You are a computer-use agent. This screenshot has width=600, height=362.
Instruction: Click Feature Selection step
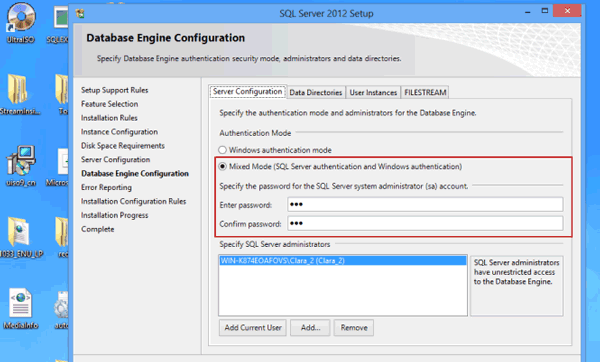pyautogui.click(x=109, y=104)
